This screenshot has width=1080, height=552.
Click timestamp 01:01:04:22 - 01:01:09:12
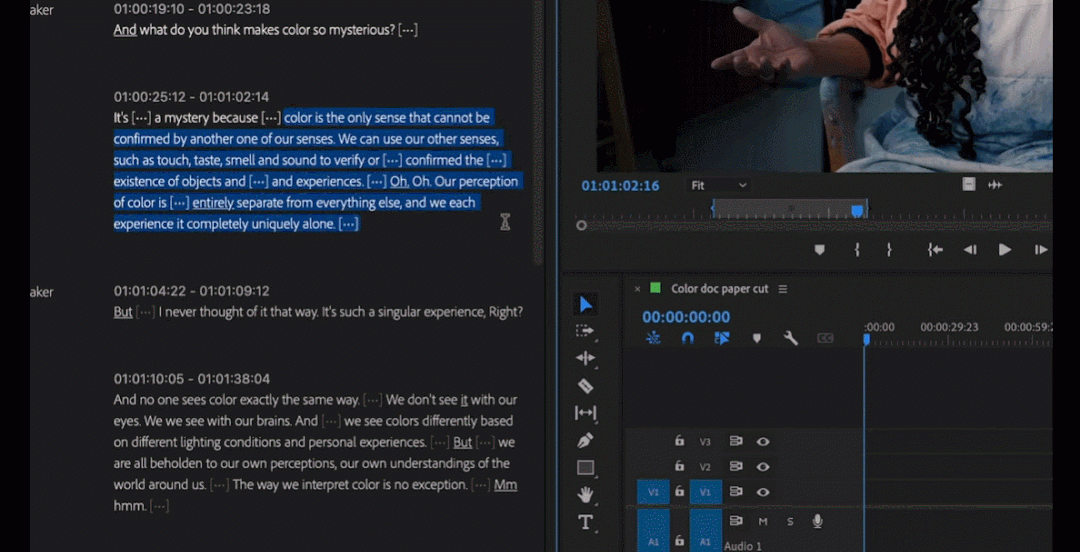(191, 291)
